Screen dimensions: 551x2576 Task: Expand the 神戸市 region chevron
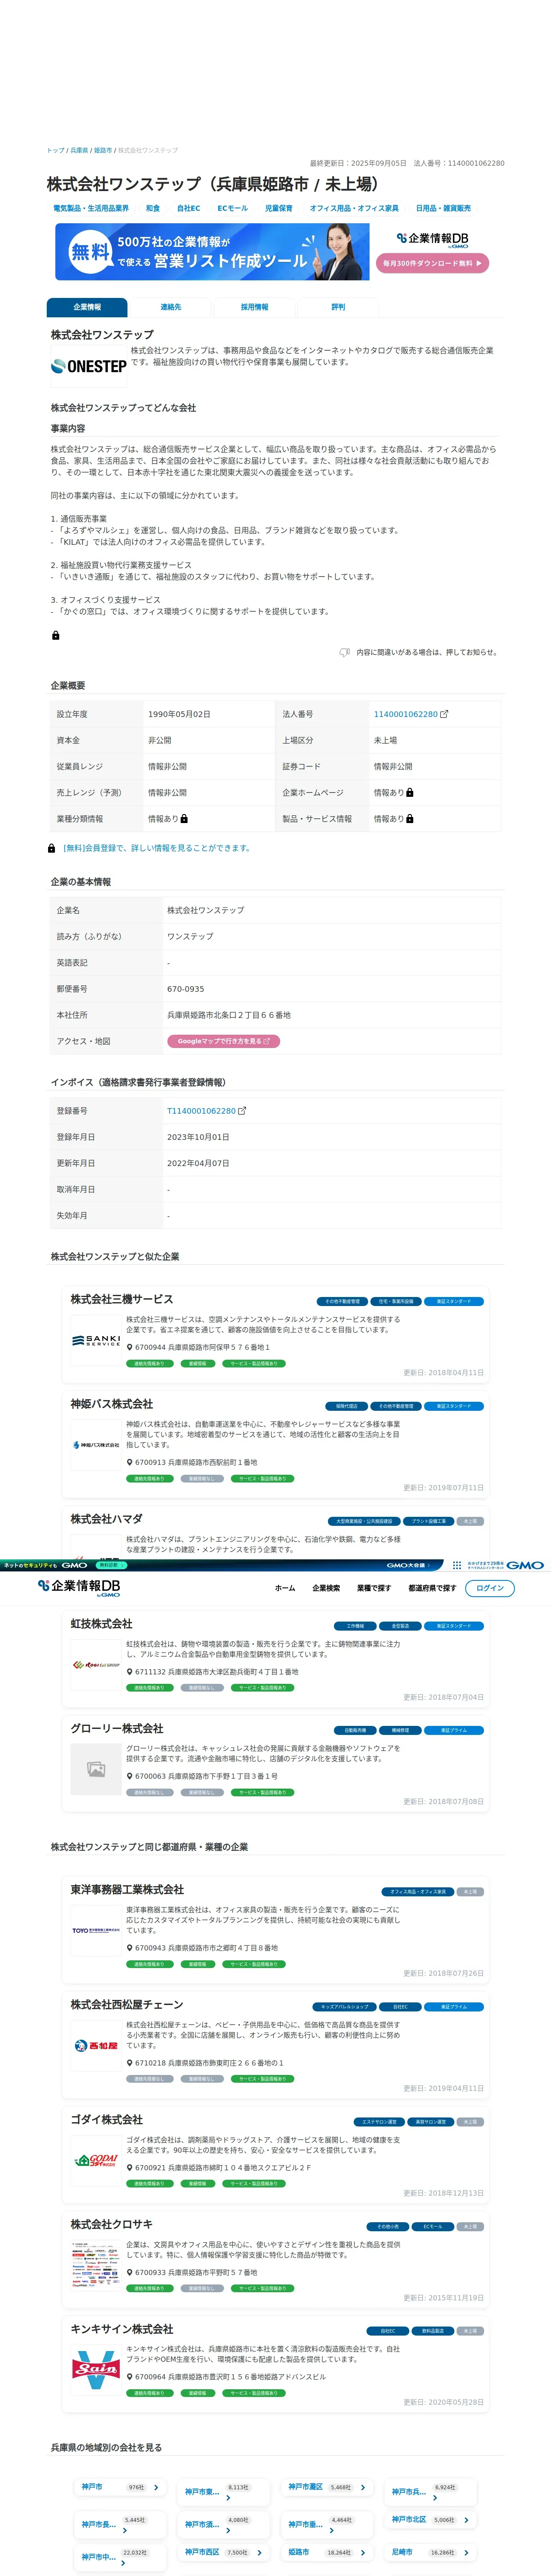coord(157,2487)
